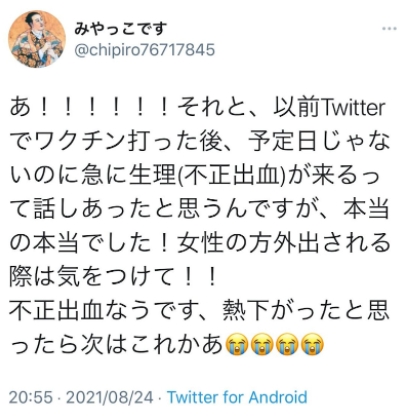This screenshot has width=414, height=420.
Task: Click the third crying face emoji
Action: tap(287, 345)
